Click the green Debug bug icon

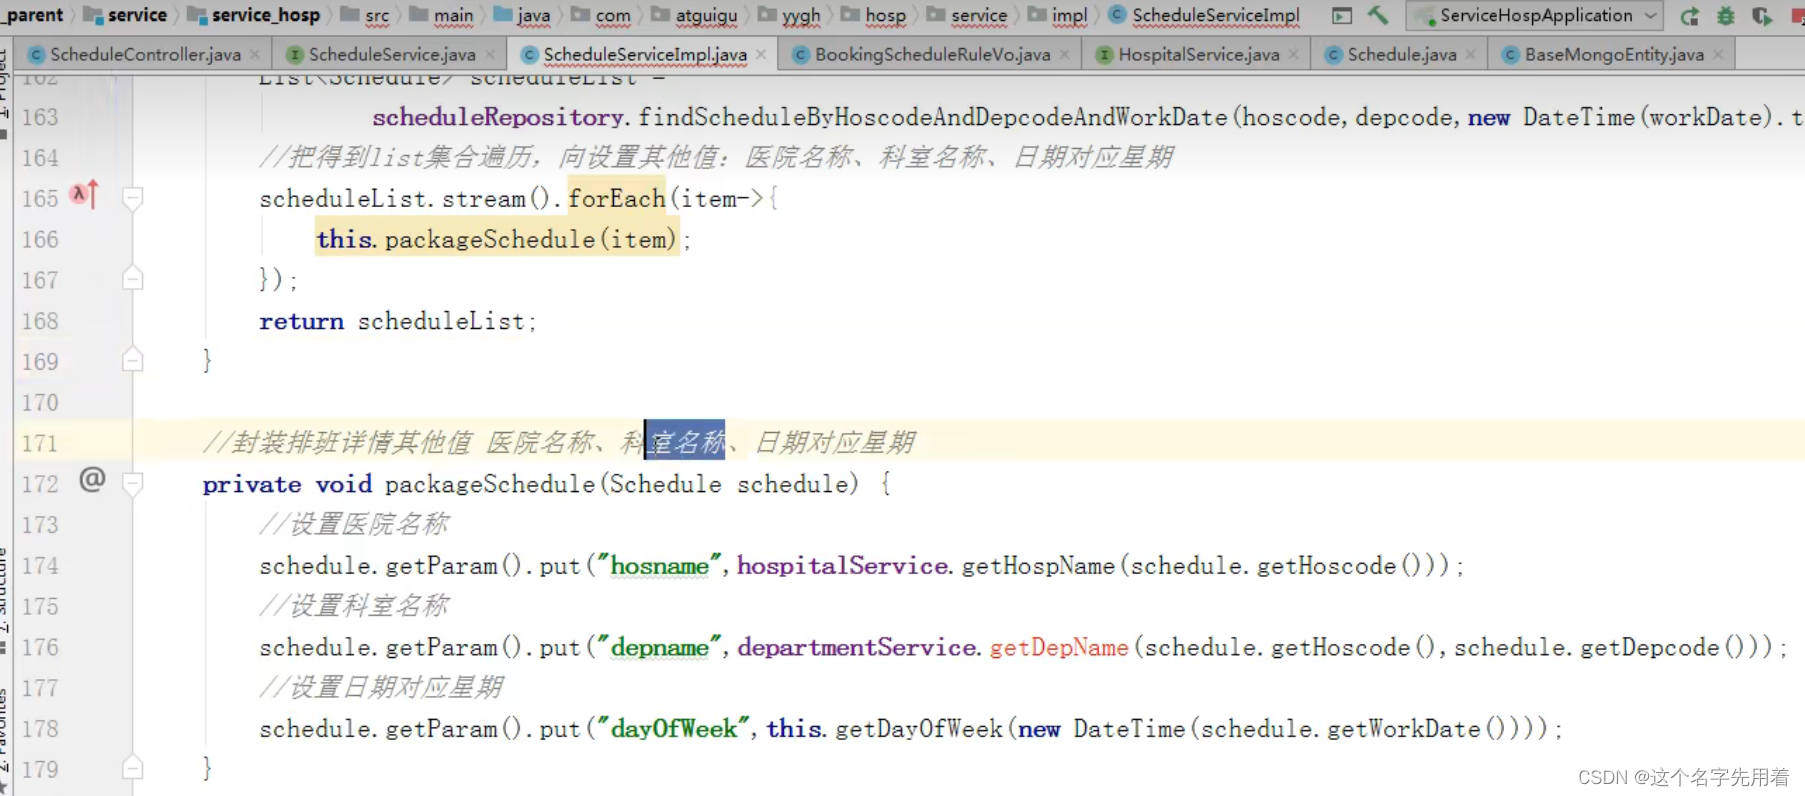coord(1725,16)
